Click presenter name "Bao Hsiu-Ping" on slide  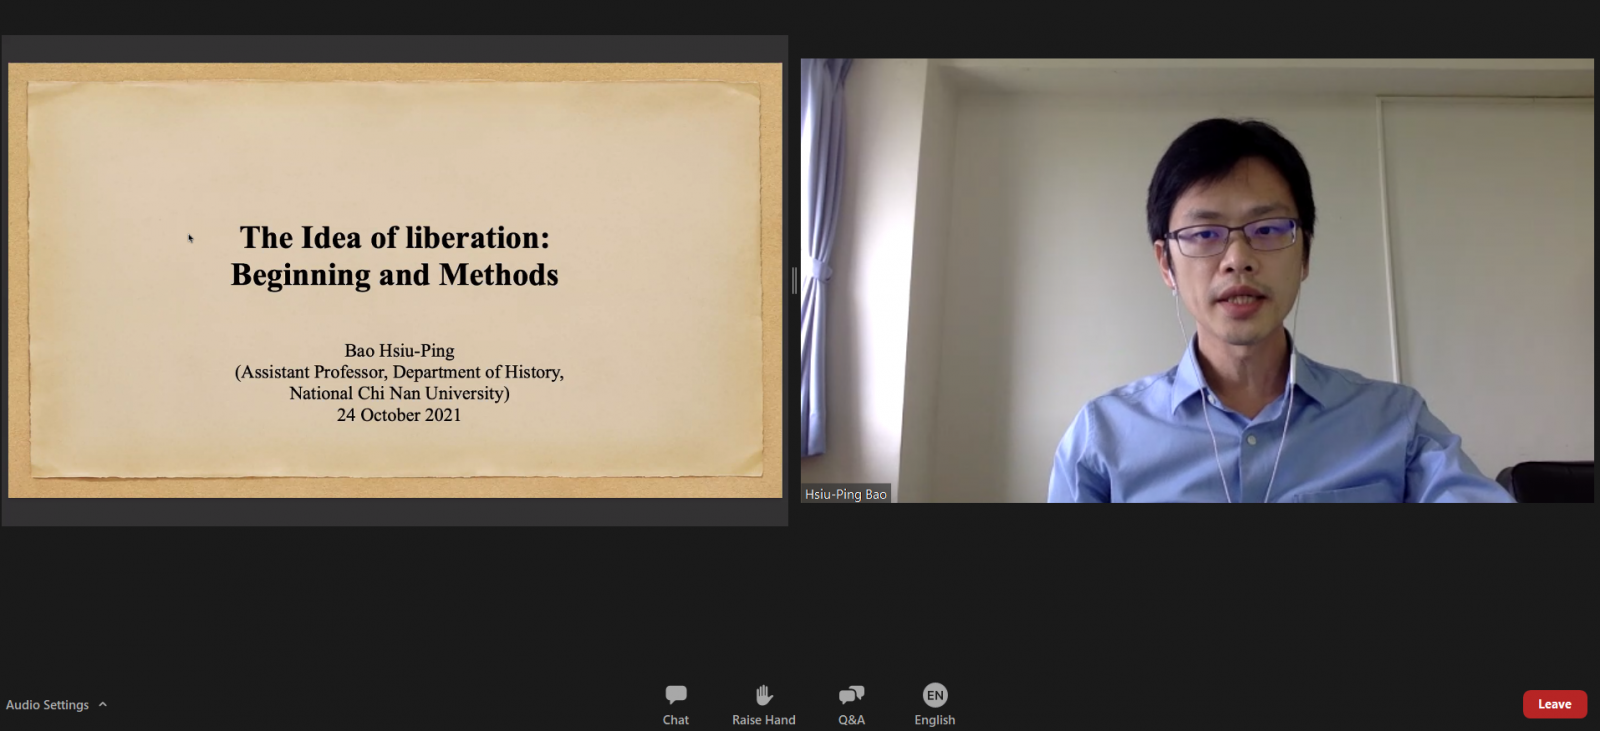[x=399, y=351]
